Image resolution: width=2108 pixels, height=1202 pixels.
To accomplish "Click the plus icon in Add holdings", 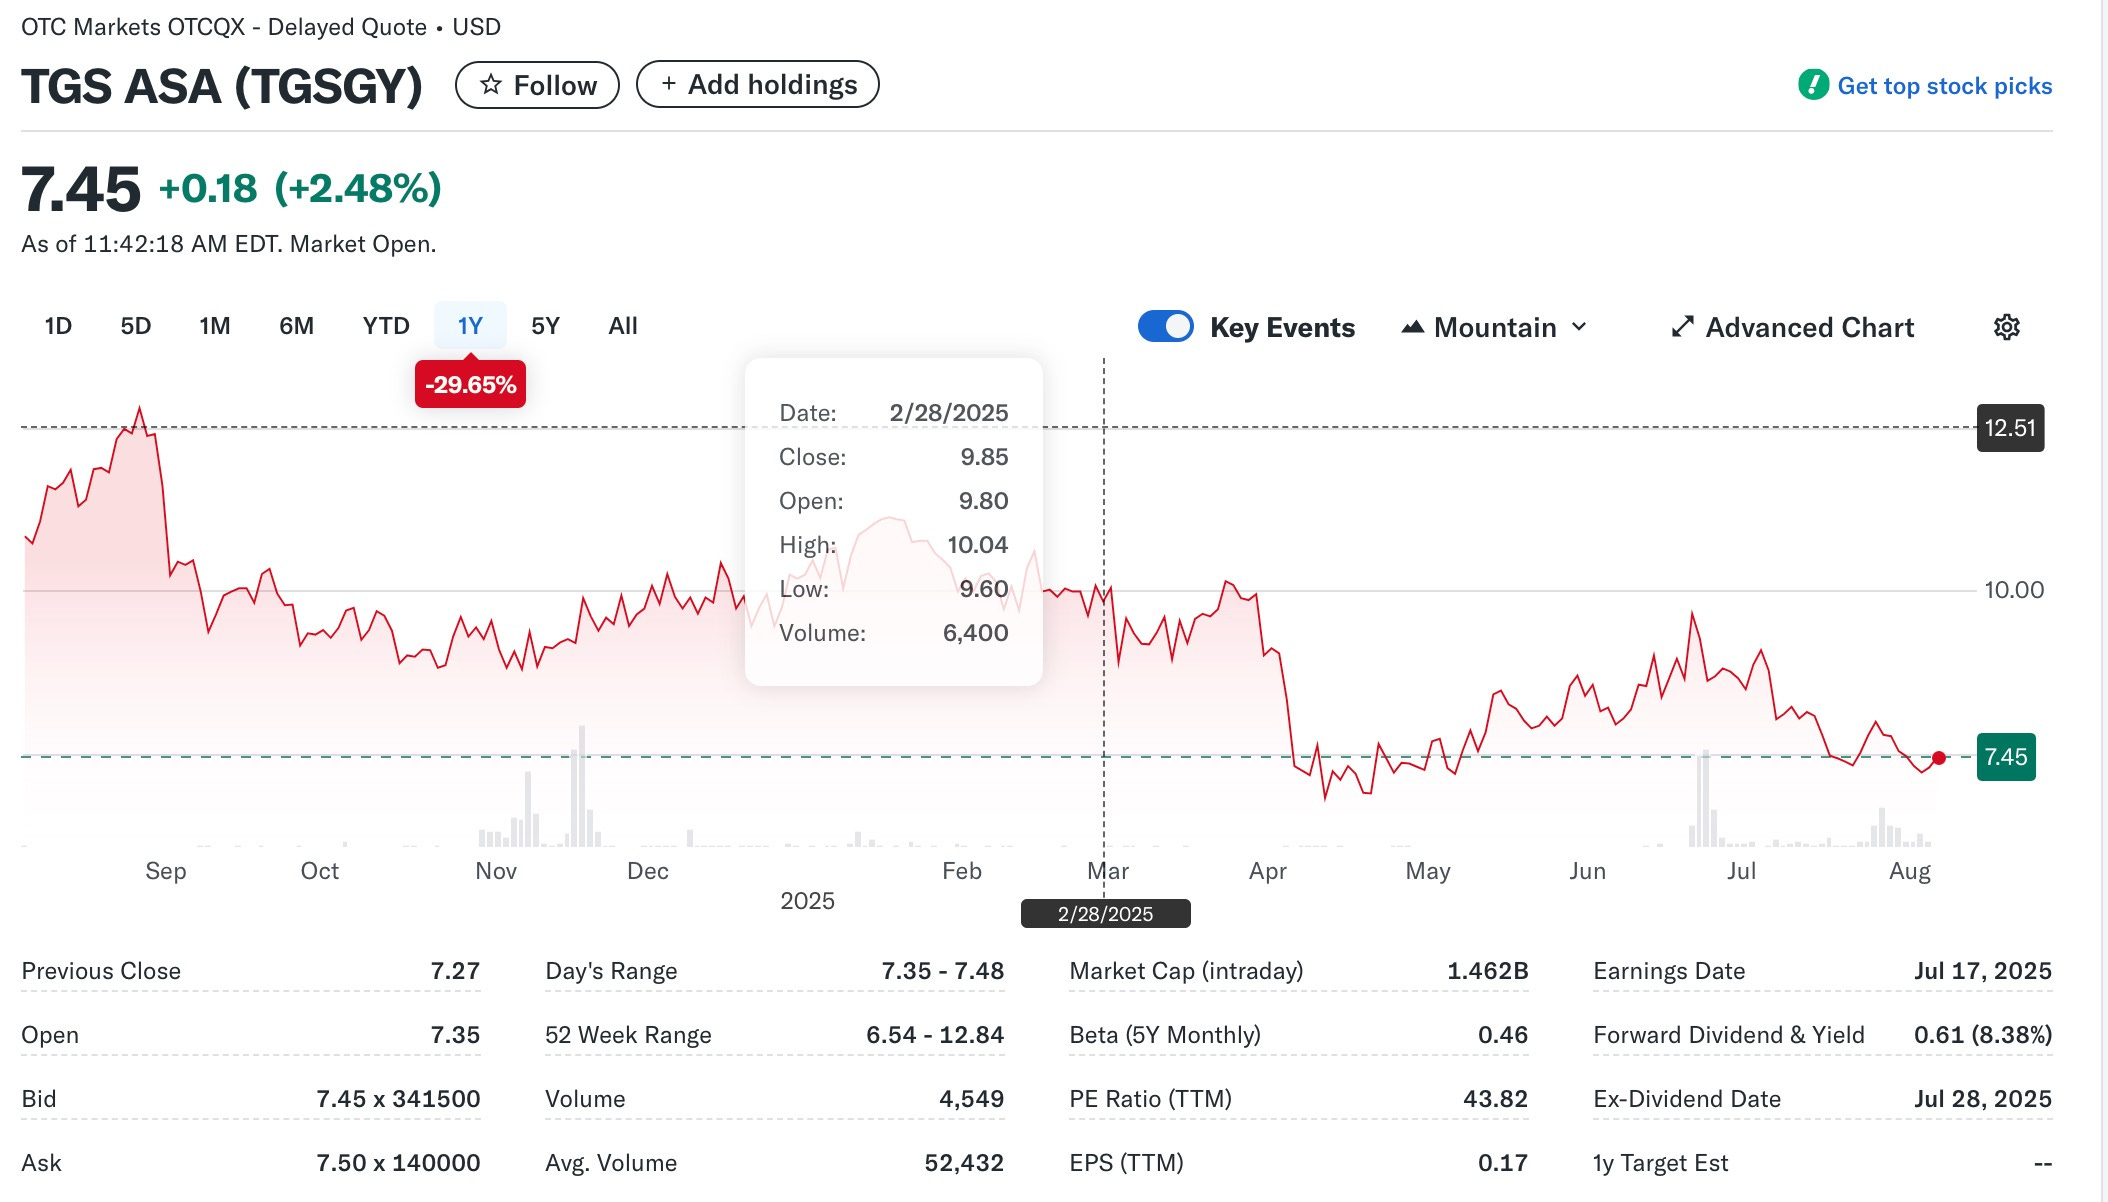I will point(669,84).
